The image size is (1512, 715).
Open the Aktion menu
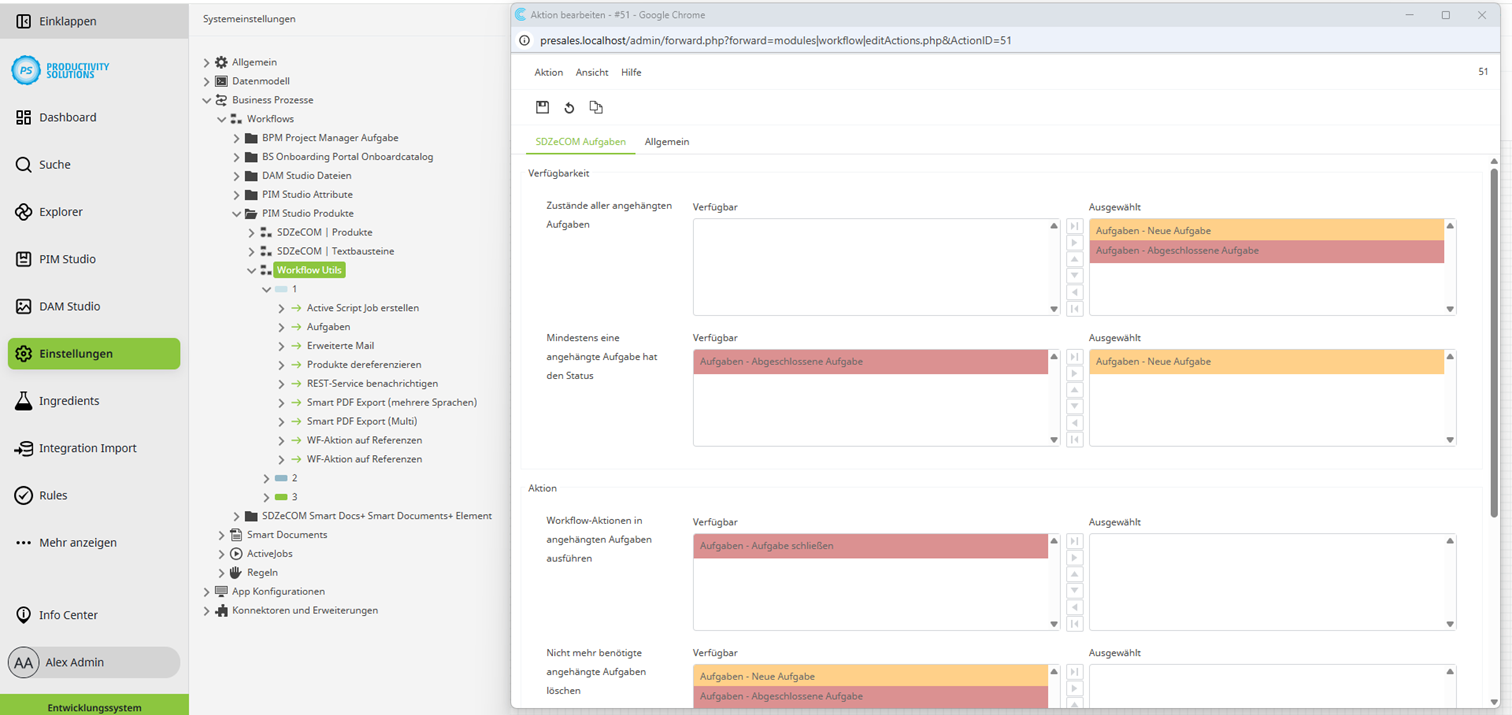click(548, 72)
